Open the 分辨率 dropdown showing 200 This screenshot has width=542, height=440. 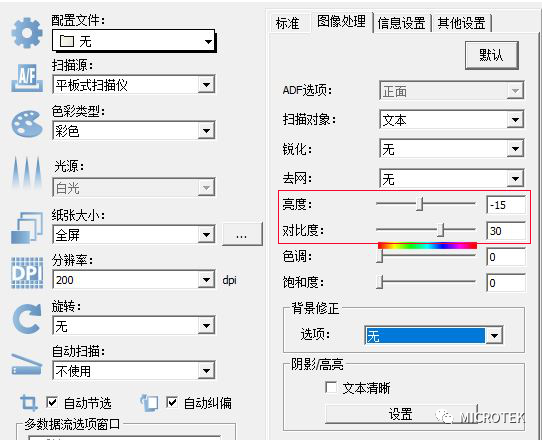coord(134,280)
